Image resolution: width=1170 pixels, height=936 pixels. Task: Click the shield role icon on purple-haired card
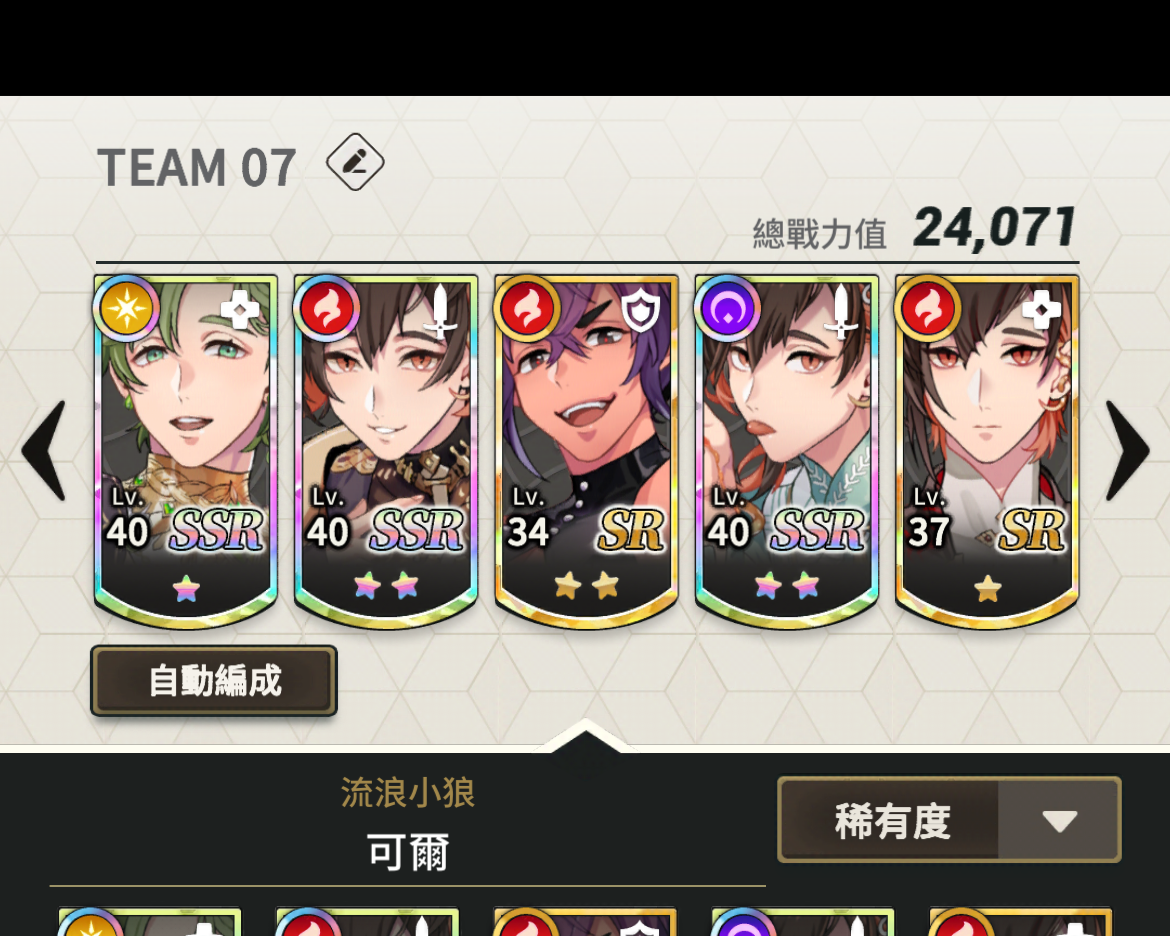(641, 310)
